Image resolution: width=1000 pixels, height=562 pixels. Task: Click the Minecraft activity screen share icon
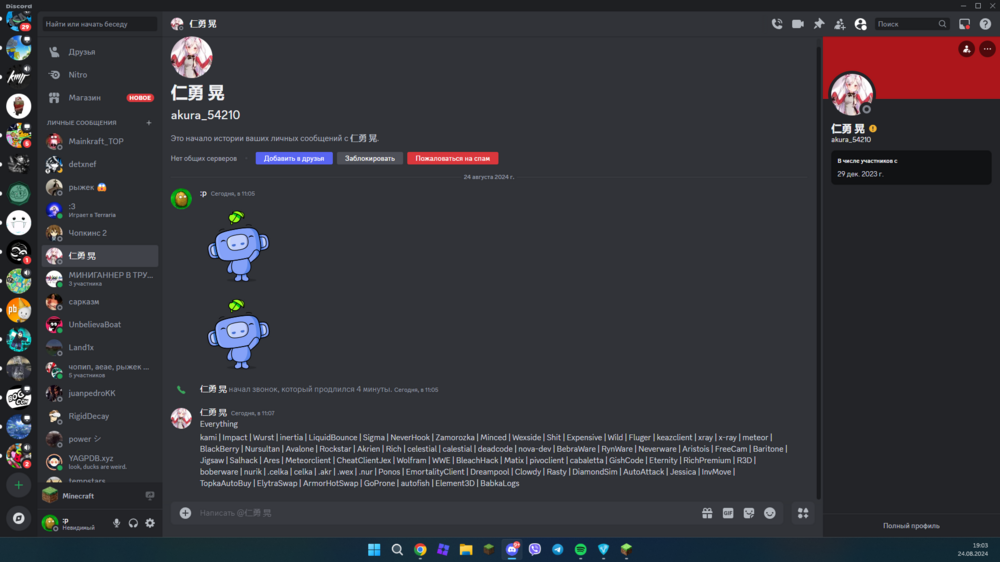coord(150,496)
